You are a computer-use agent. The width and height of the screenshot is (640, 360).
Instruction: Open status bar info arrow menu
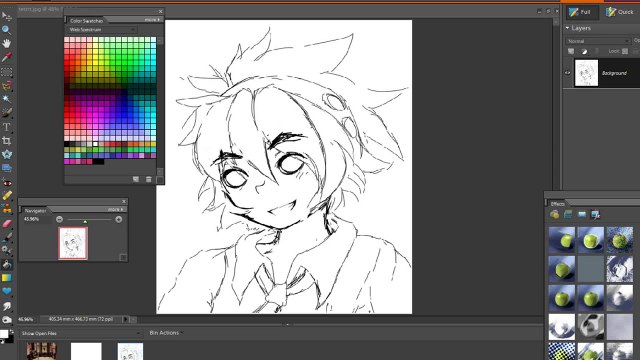tap(125, 319)
